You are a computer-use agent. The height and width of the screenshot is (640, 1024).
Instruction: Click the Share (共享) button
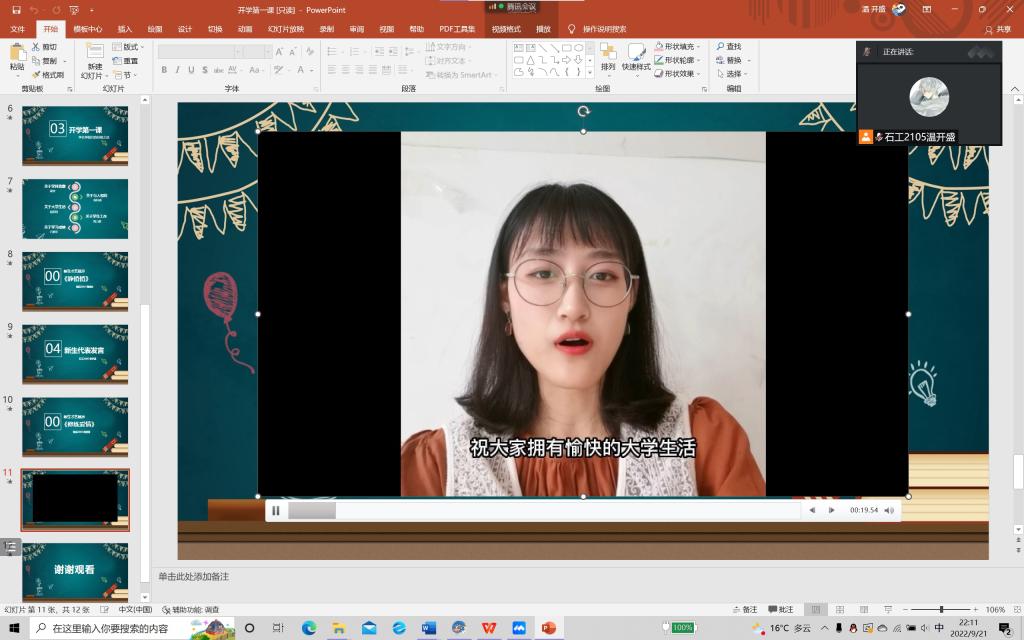point(997,29)
